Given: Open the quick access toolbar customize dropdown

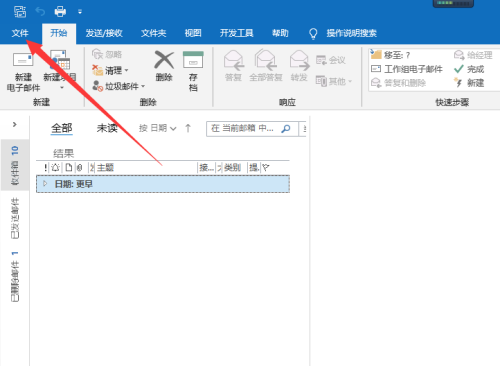Looking at the screenshot, I should [x=80, y=12].
